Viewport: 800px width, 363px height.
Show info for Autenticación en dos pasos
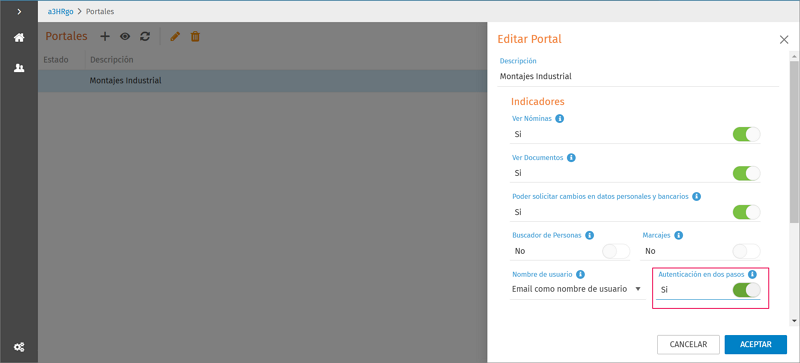pos(752,274)
